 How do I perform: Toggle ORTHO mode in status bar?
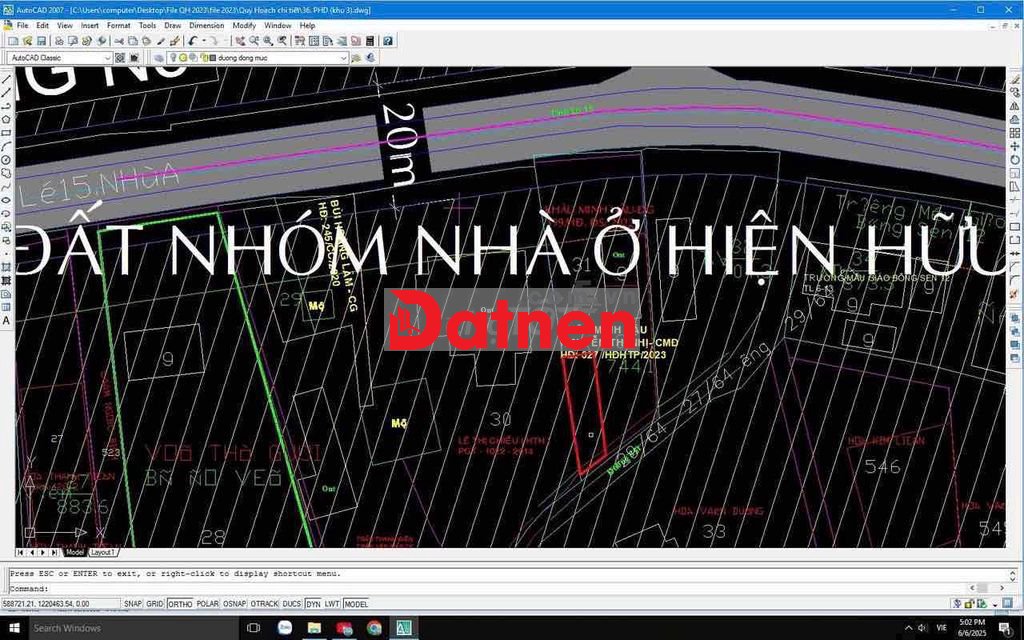181,604
